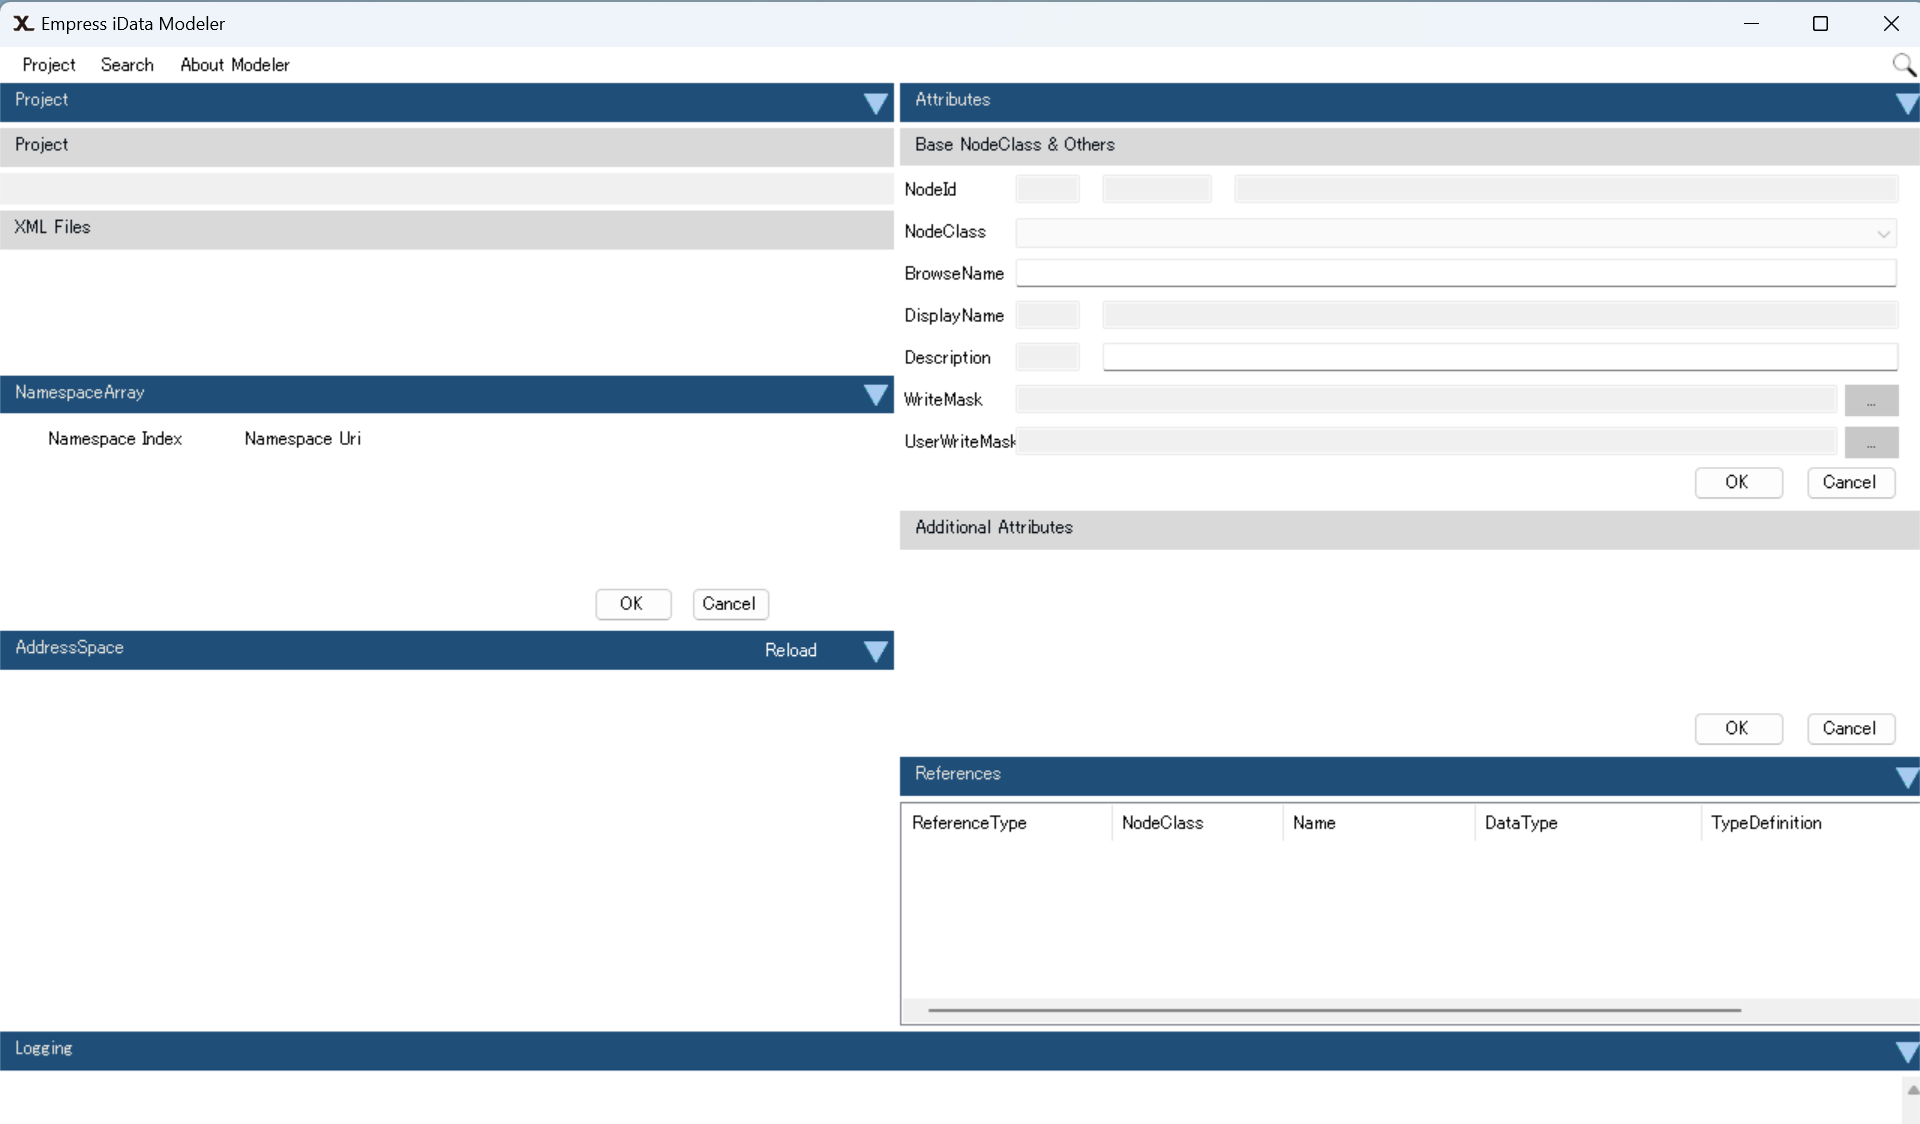Viewport: 1920px width, 1124px height.
Task: Open UserWriteMask ellipsis browse button
Action: pos(1871,442)
